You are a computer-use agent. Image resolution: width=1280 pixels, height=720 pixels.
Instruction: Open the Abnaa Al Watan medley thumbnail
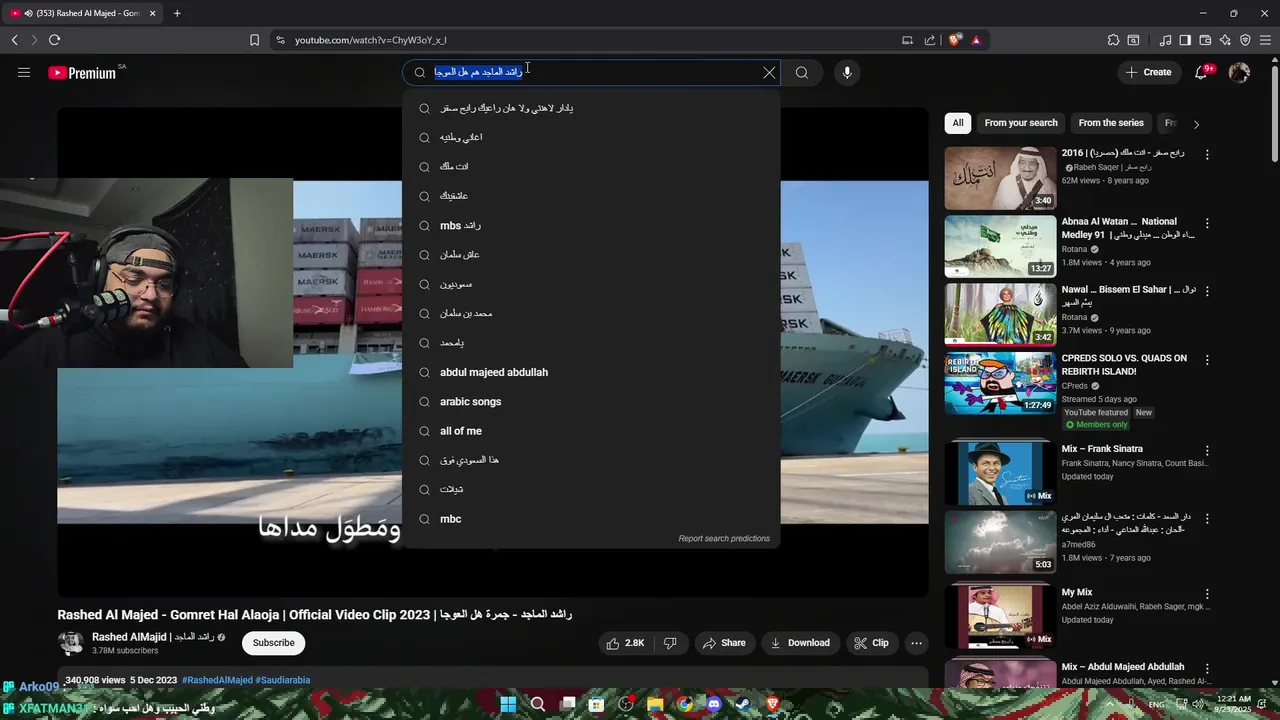1000,246
